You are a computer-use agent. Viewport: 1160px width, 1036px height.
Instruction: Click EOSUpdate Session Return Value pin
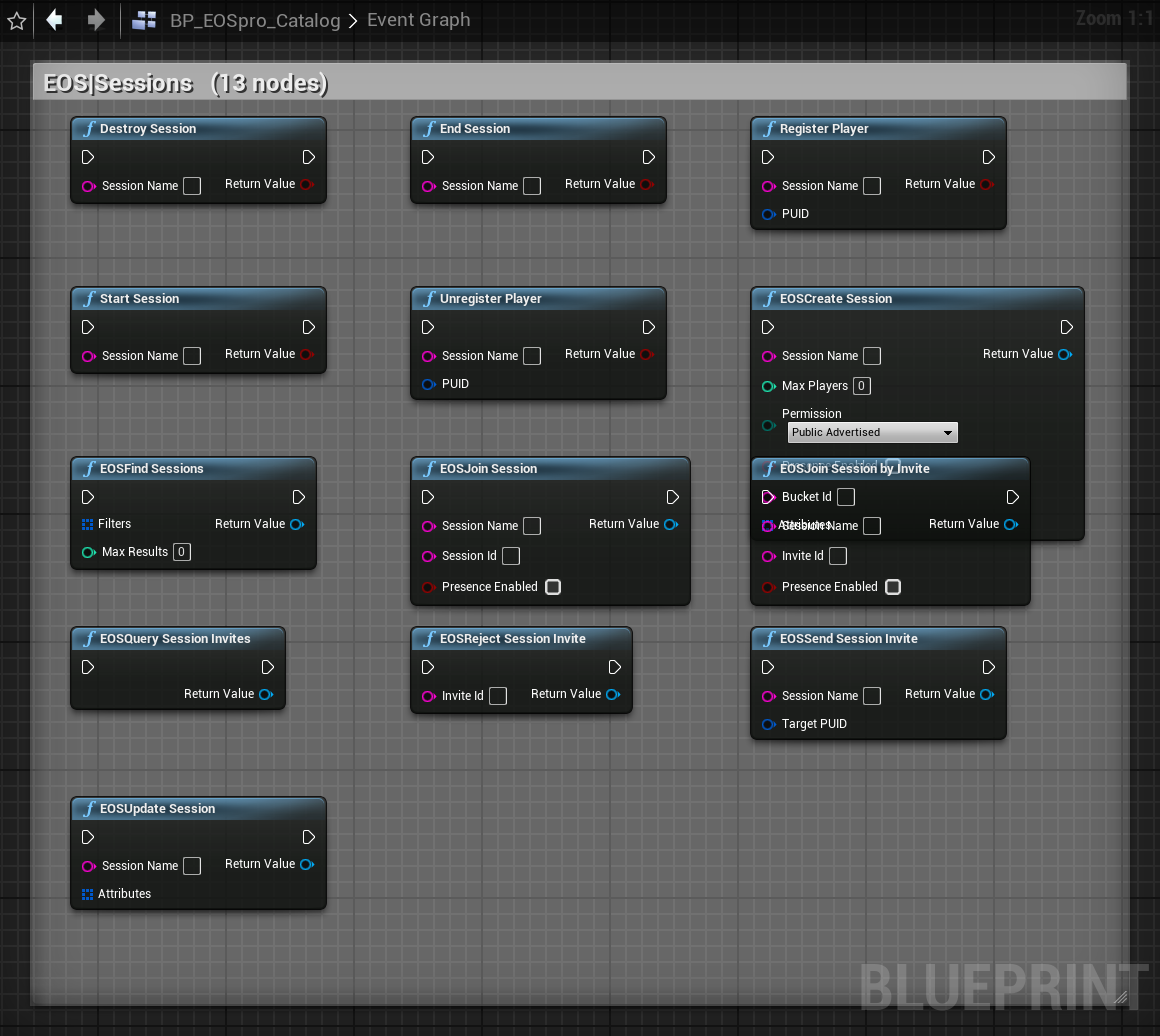pos(307,864)
